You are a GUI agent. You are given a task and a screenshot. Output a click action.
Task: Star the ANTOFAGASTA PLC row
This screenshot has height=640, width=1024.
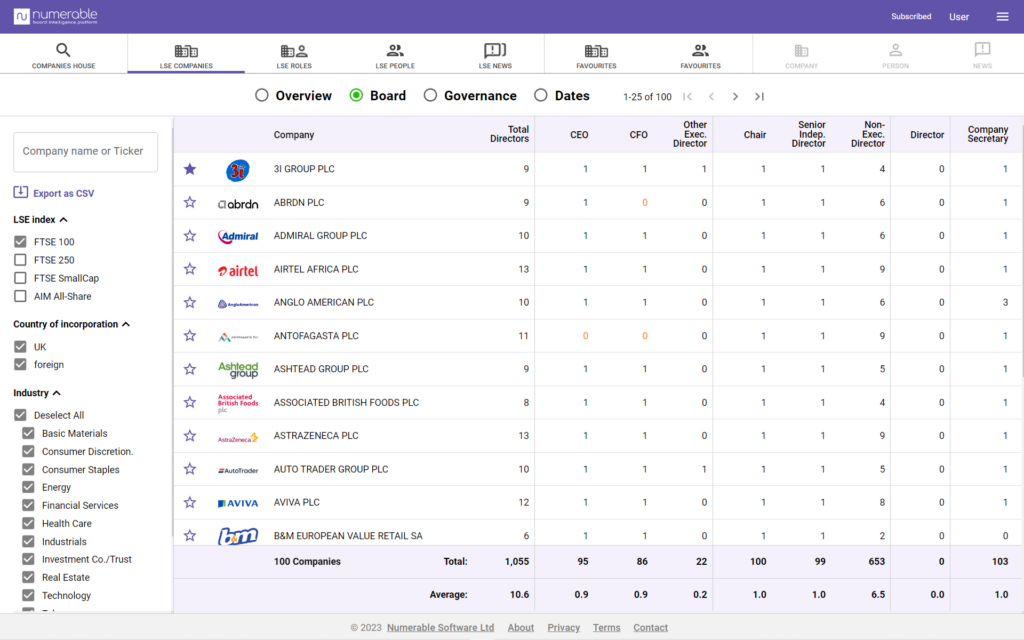(190, 336)
